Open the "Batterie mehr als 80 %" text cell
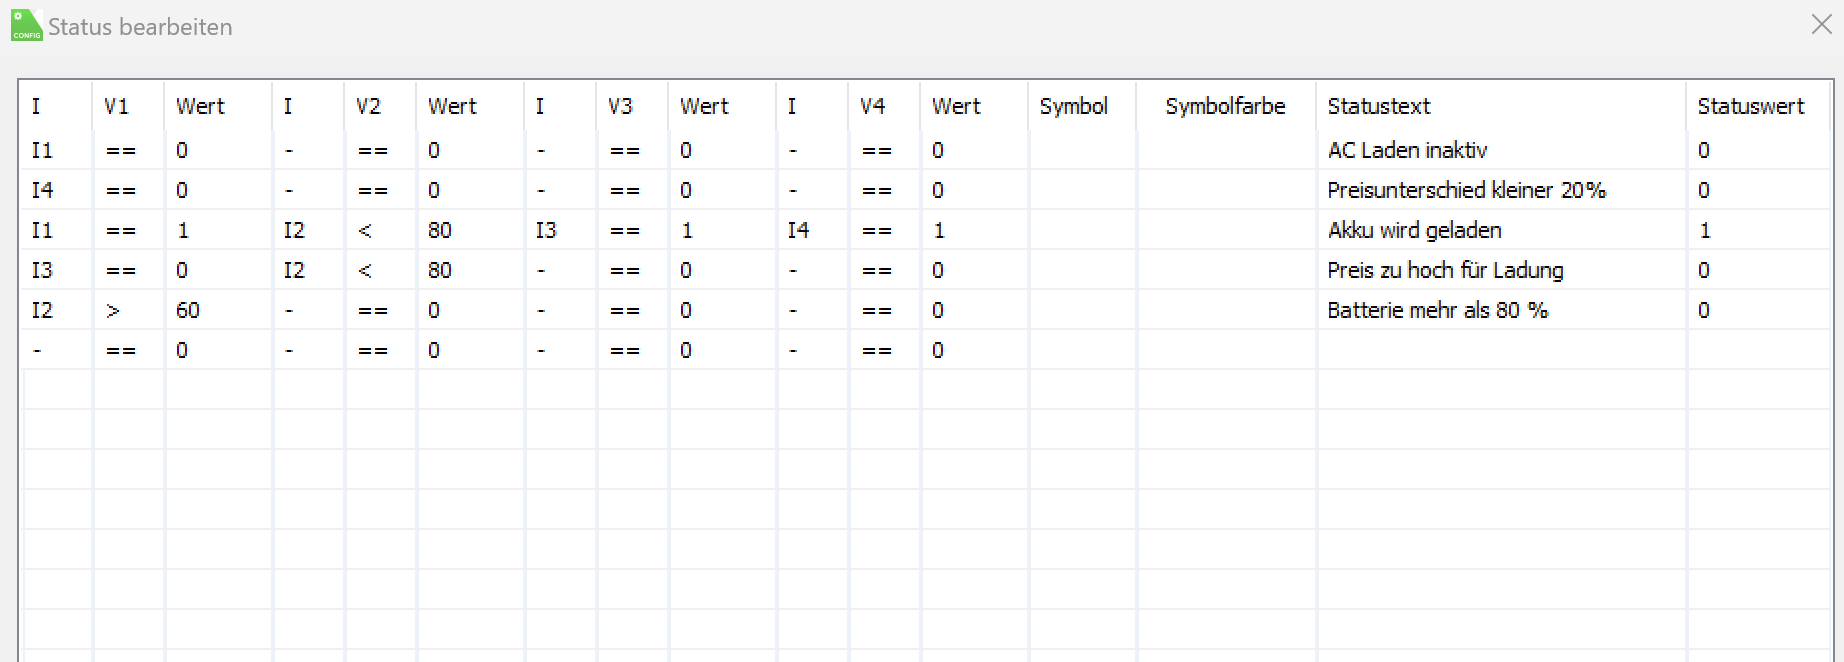The height and width of the screenshot is (662, 1844). pyautogui.click(x=1437, y=310)
